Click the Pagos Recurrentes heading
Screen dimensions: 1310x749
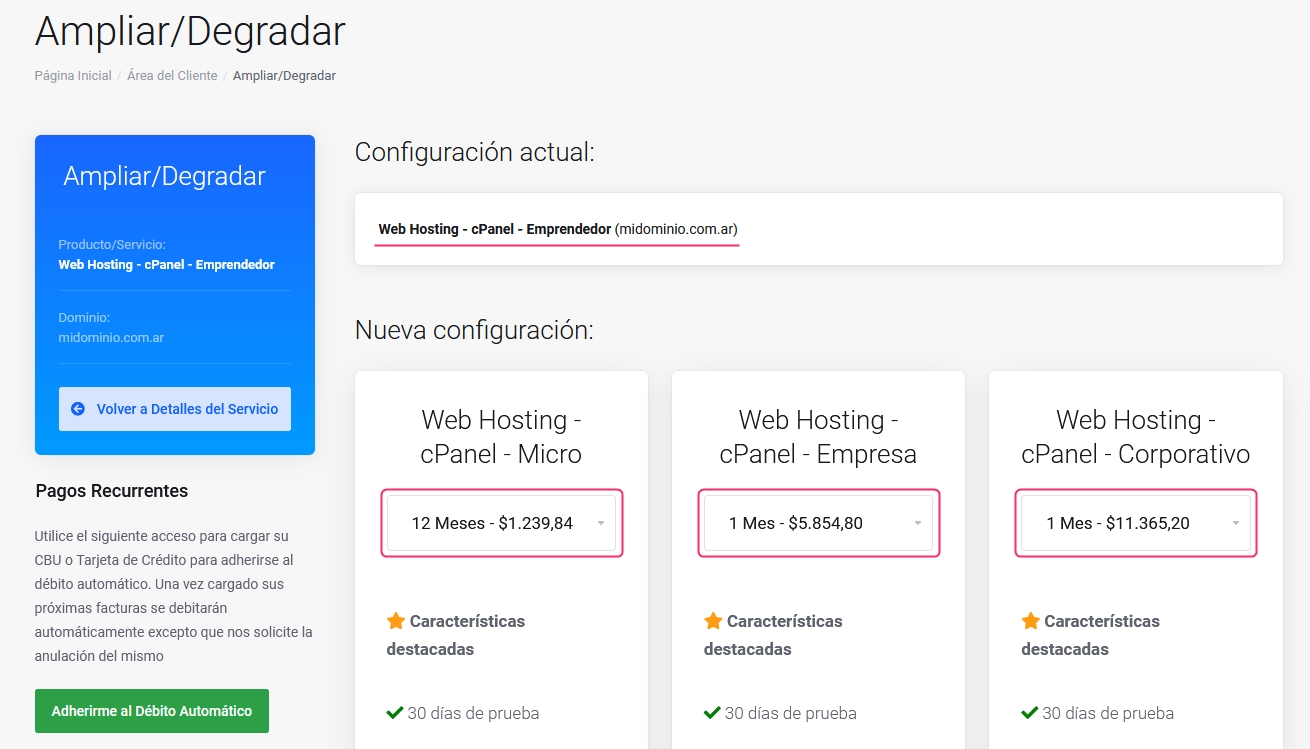click(x=112, y=491)
